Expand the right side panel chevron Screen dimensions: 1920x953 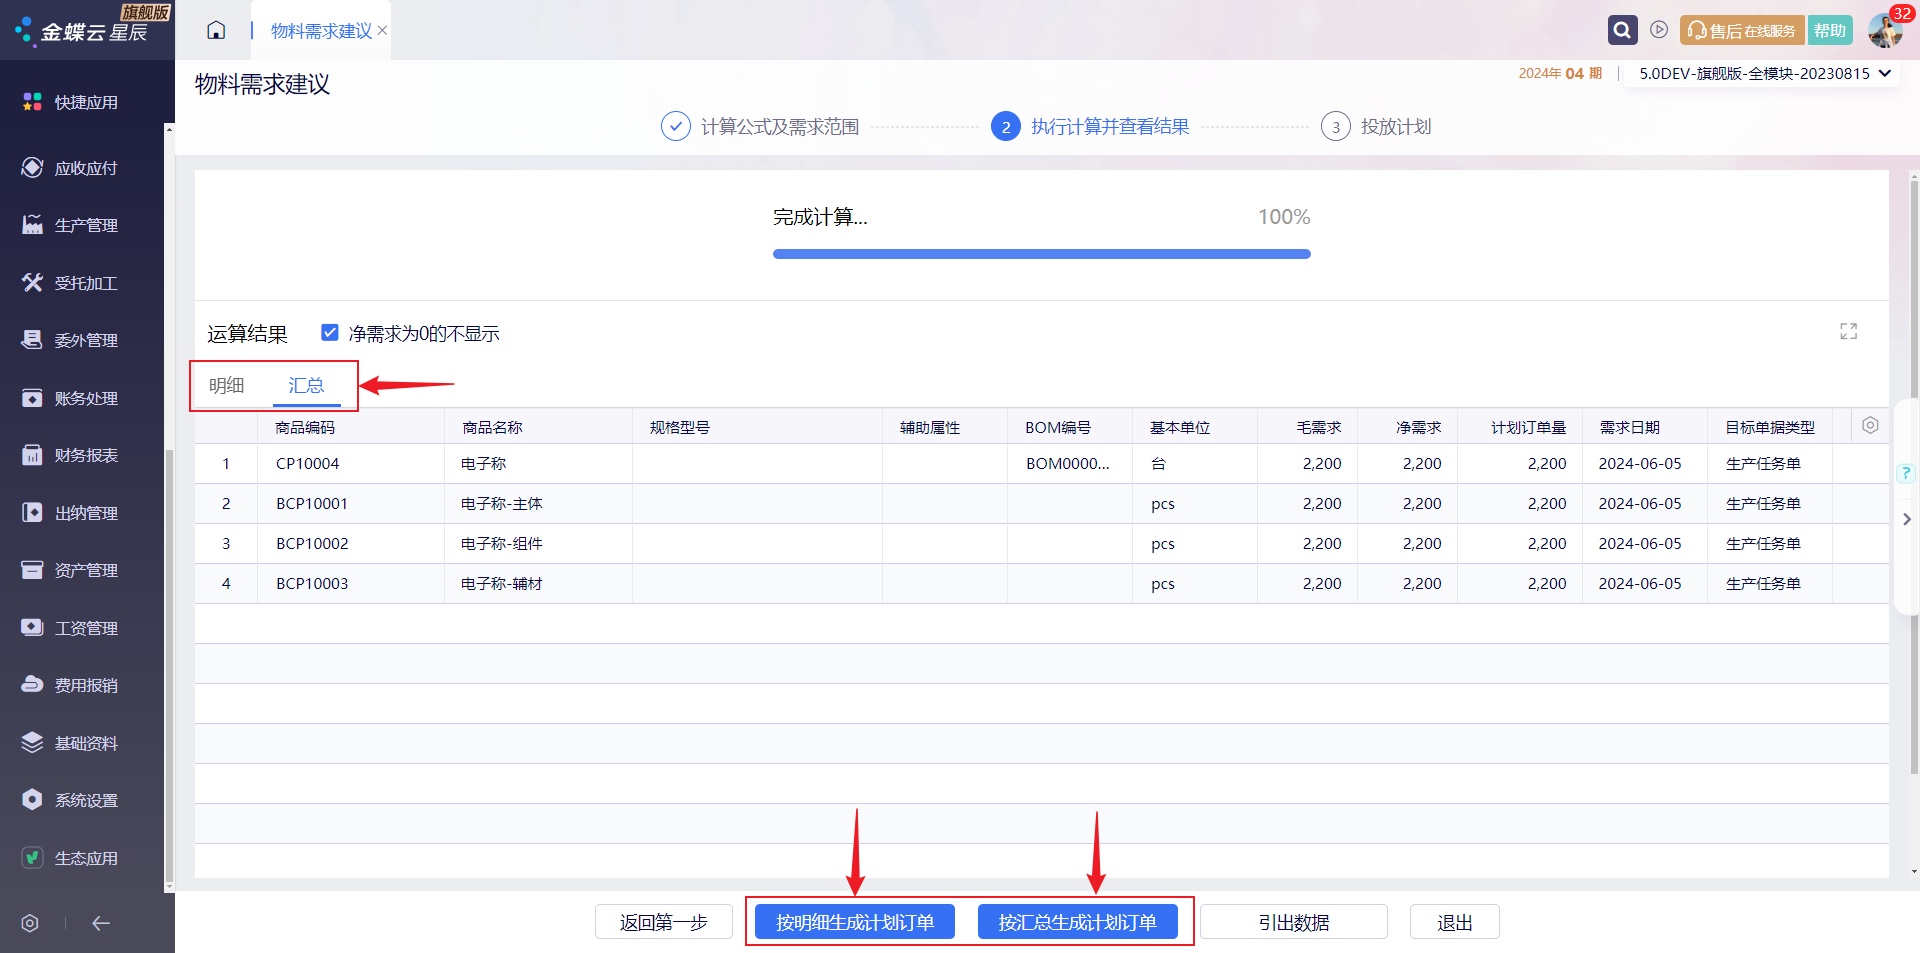(1907, 519)
